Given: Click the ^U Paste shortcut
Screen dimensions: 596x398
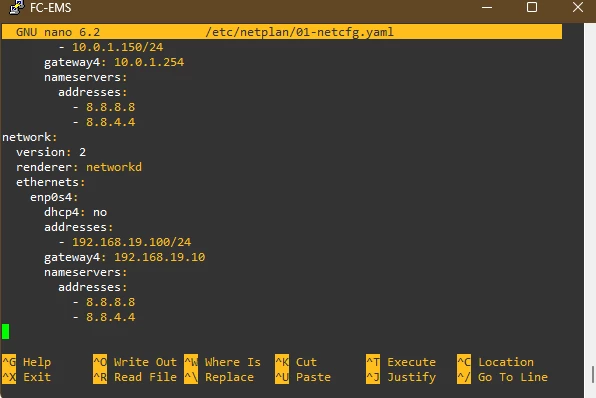Looking at the screenshot, I should pos(303,377).
